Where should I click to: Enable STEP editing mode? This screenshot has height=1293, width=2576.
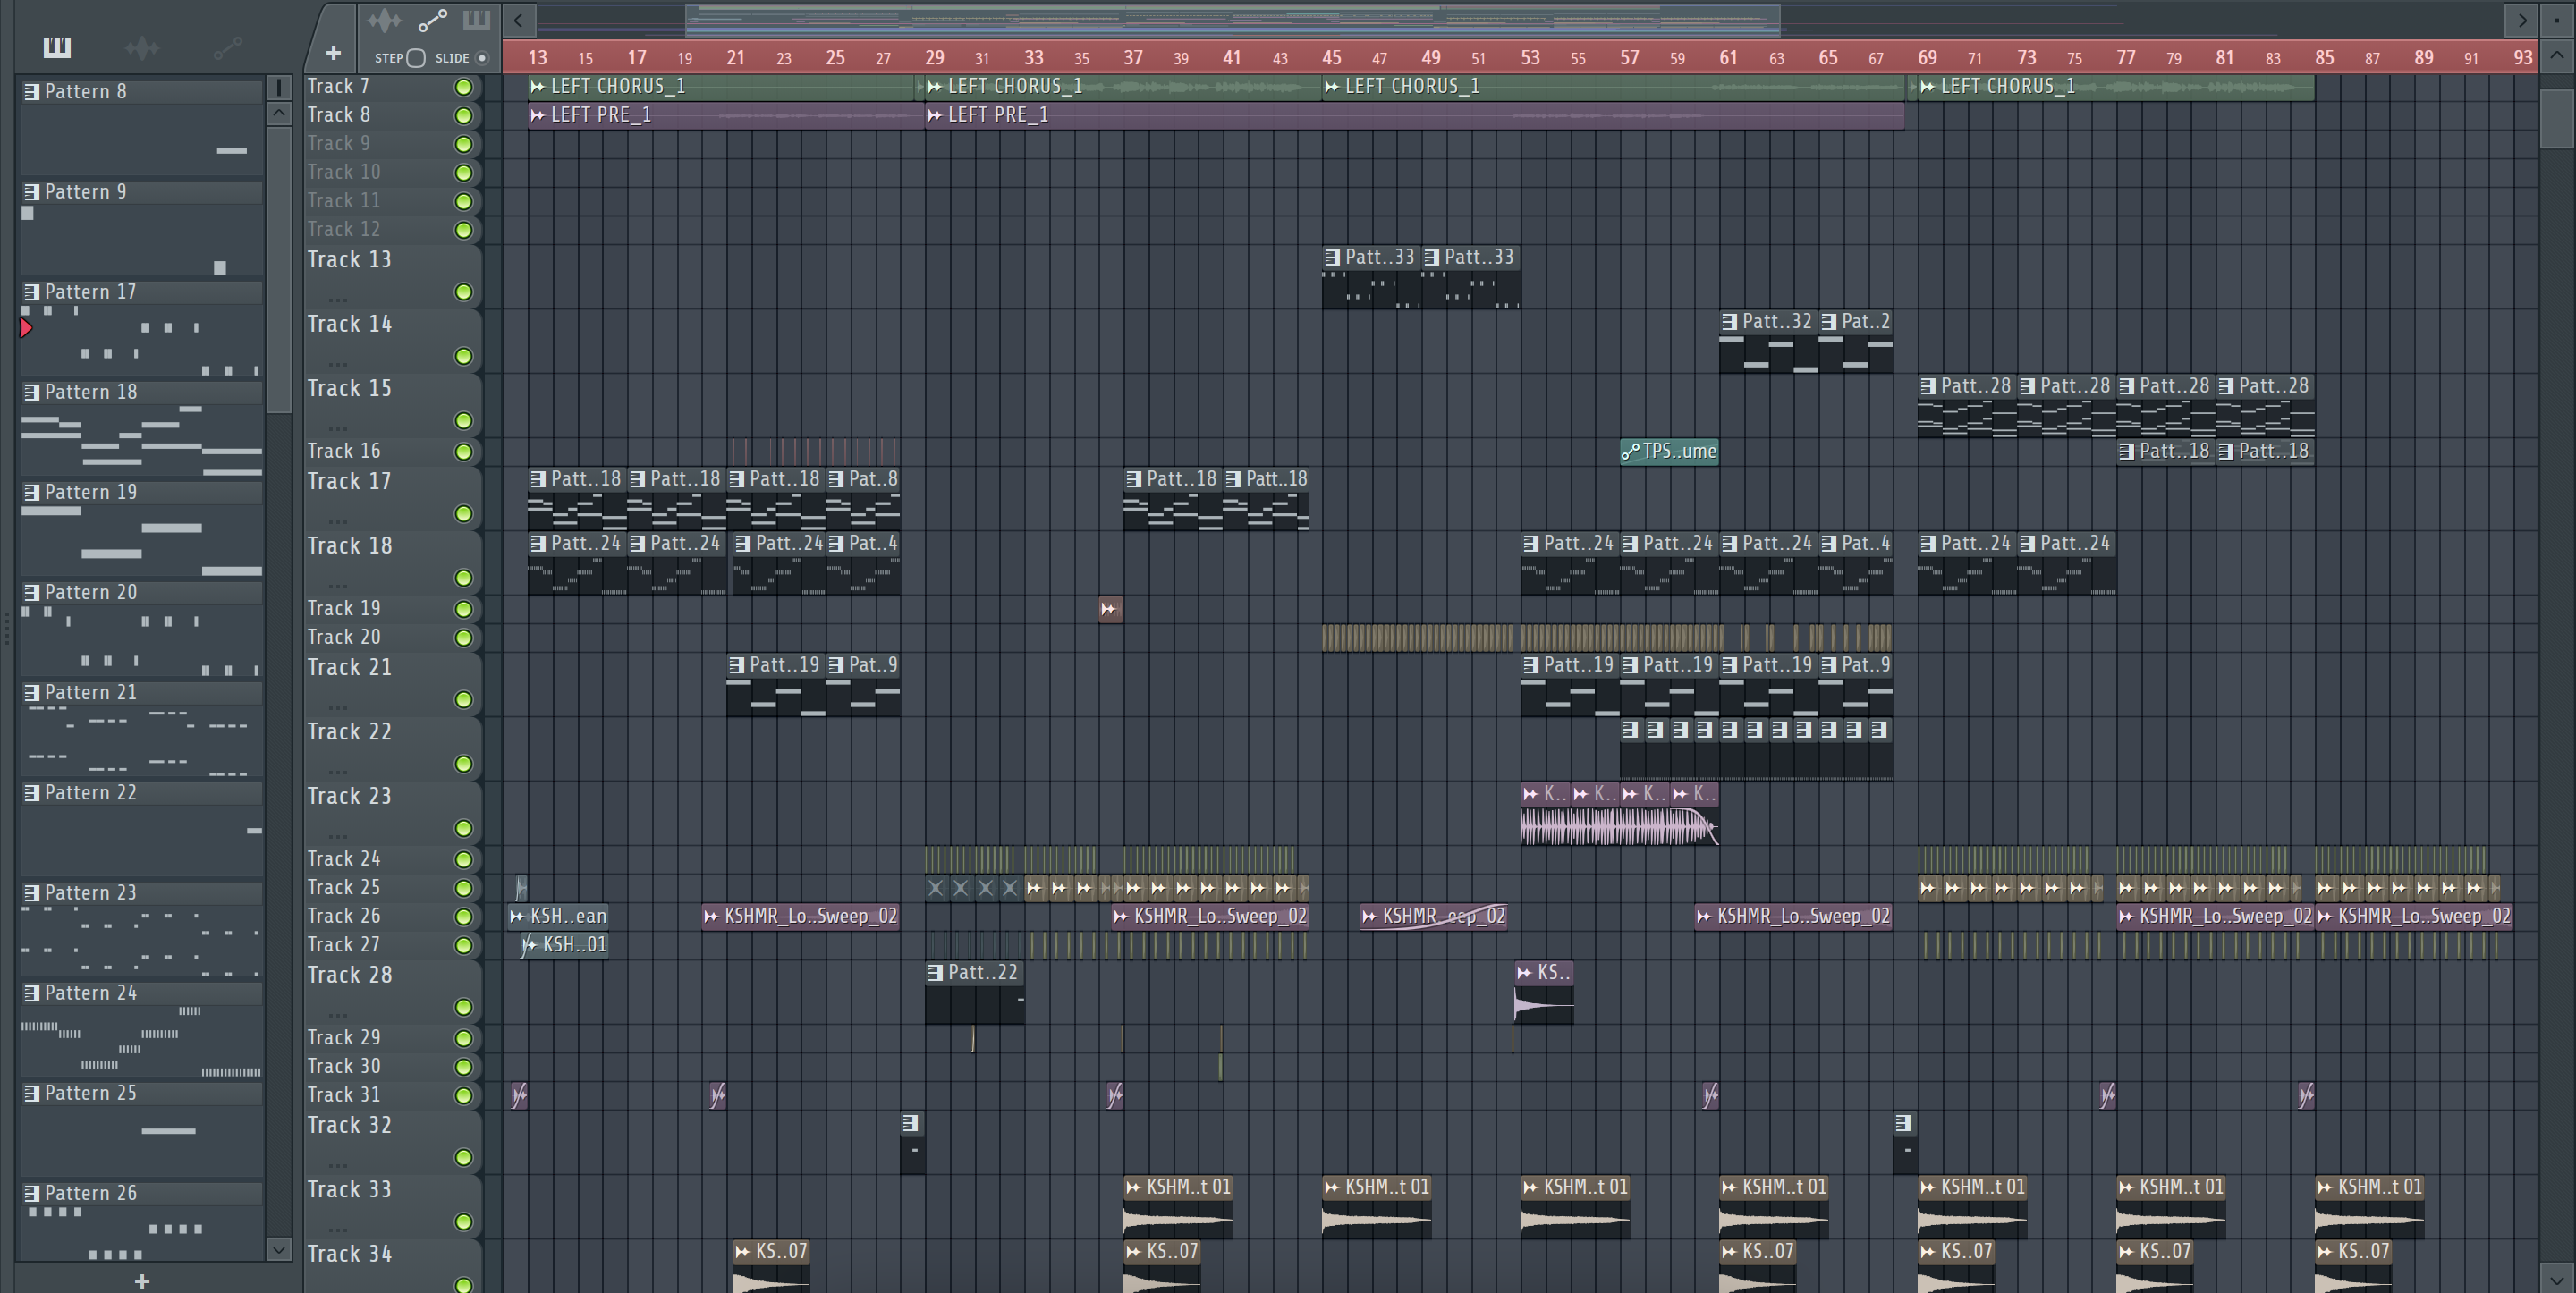click(417, 58)
